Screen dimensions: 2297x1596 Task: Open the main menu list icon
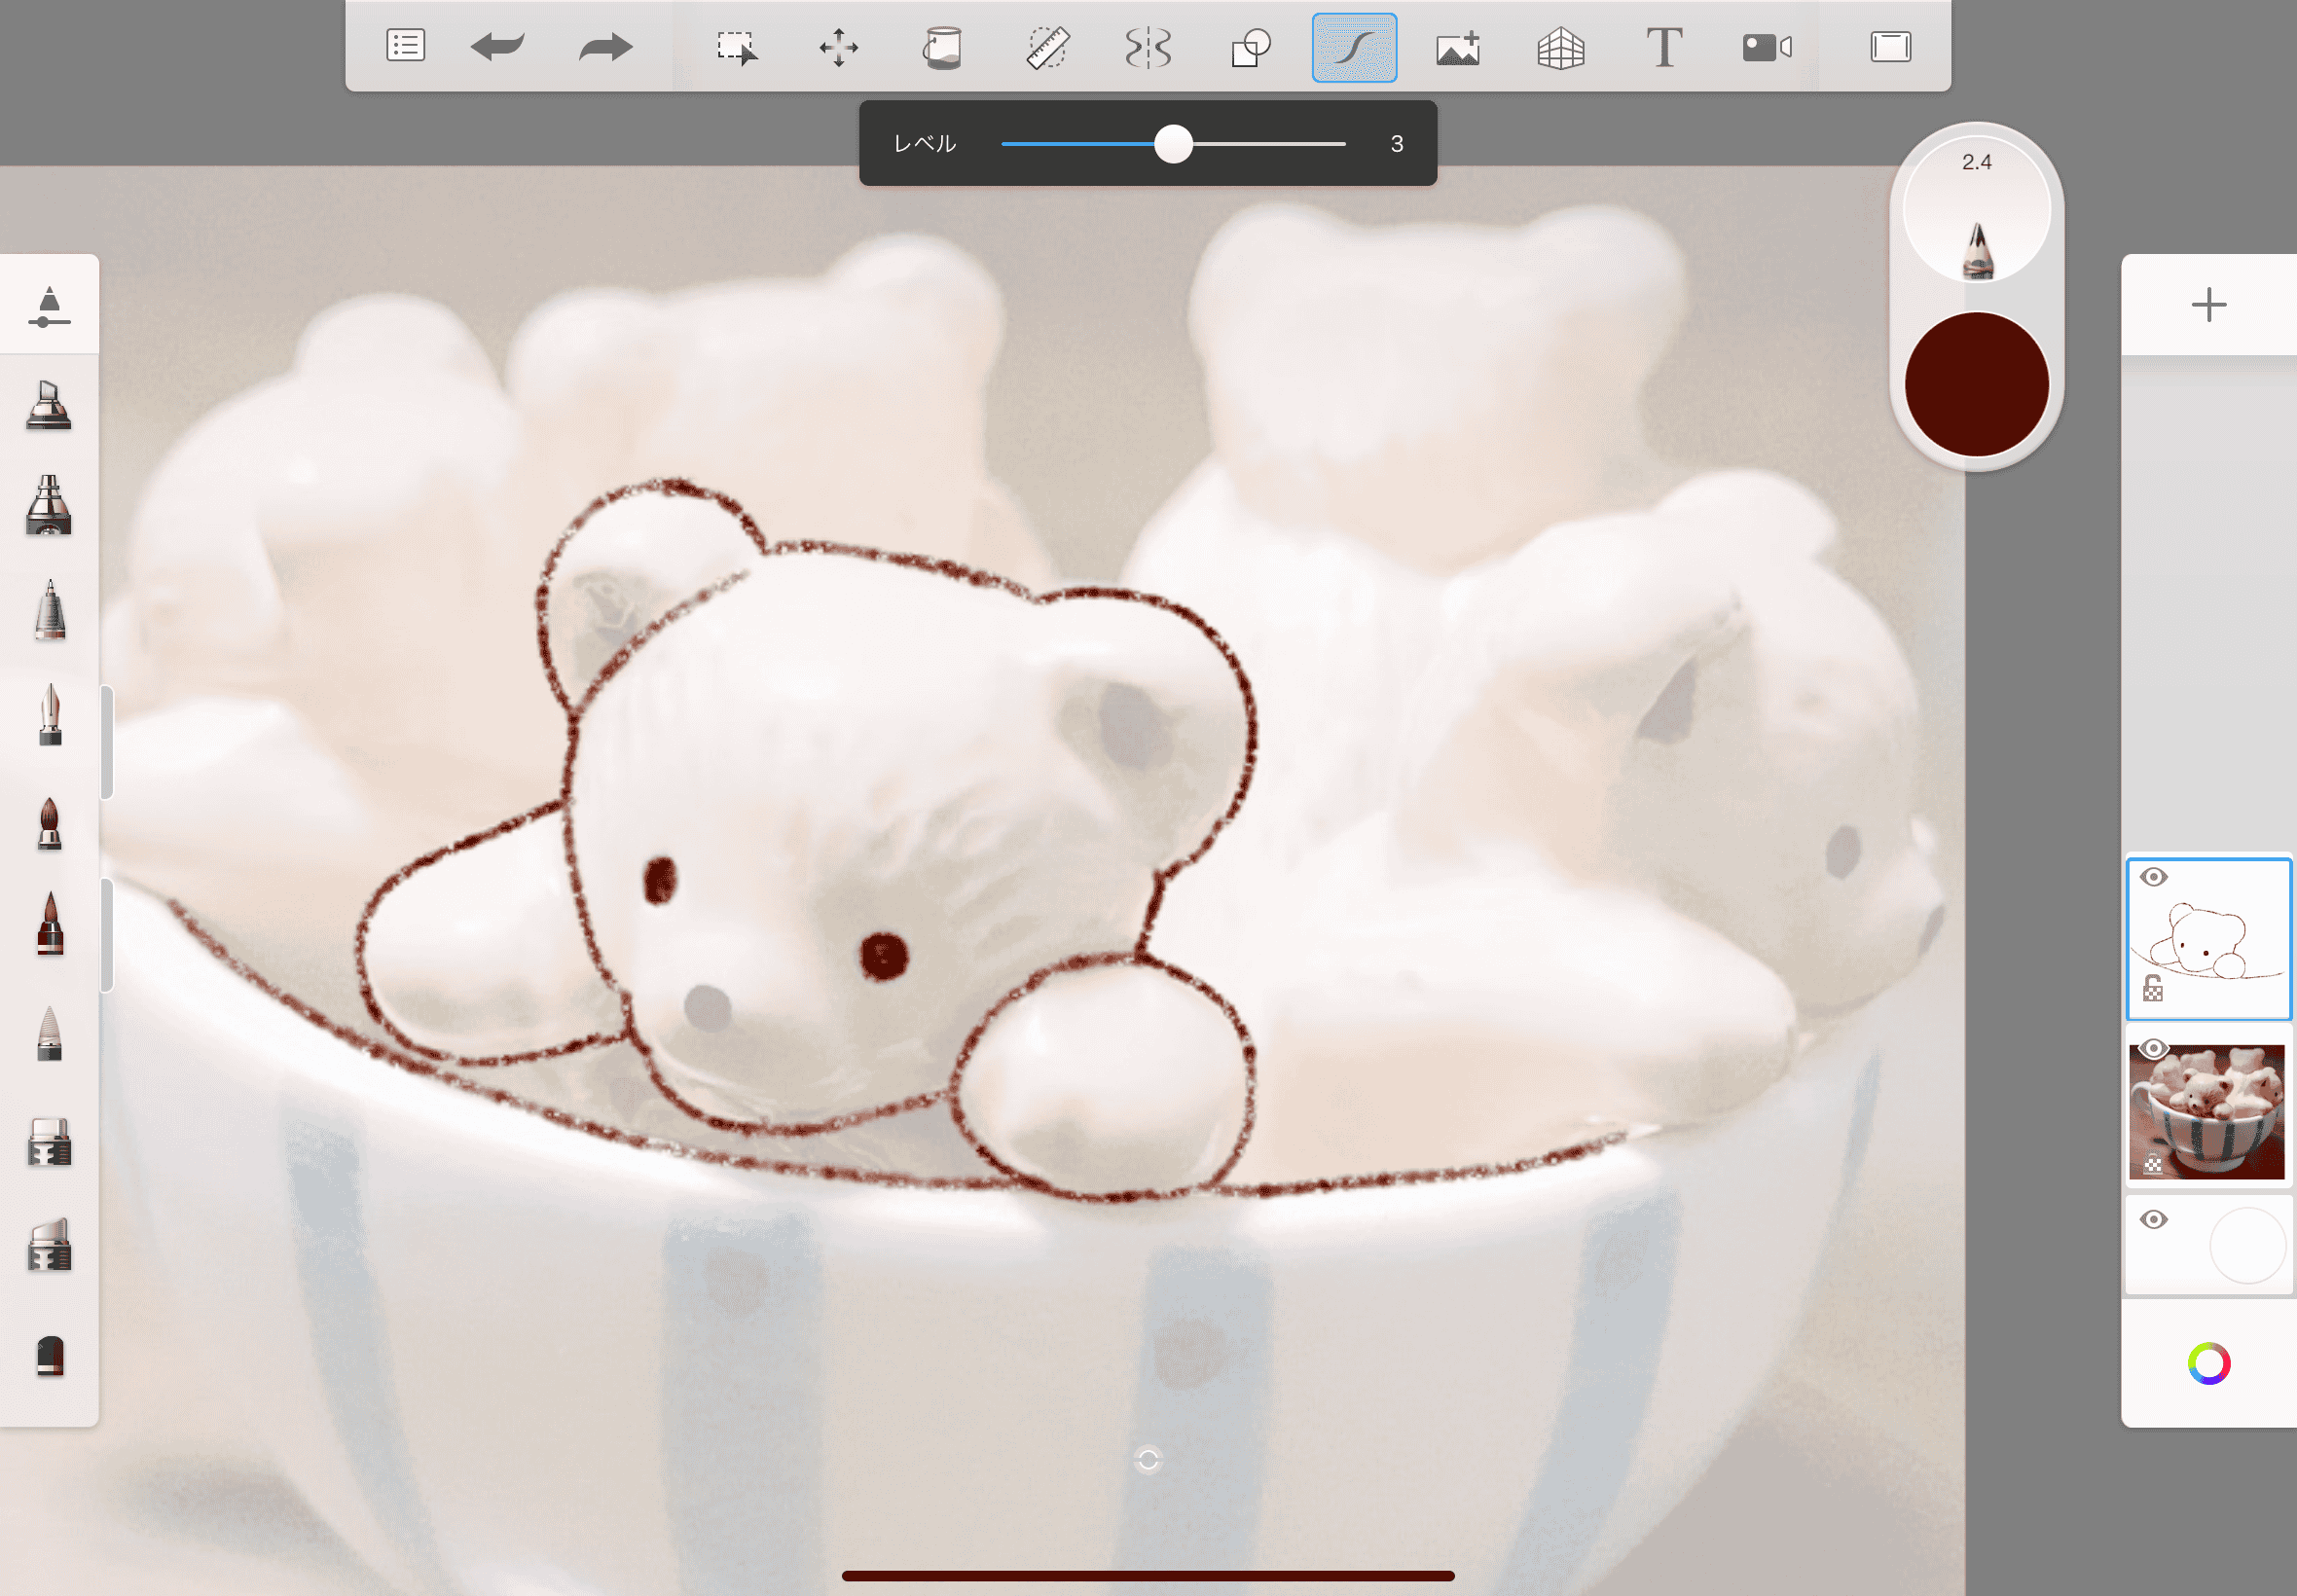(405, 46)
